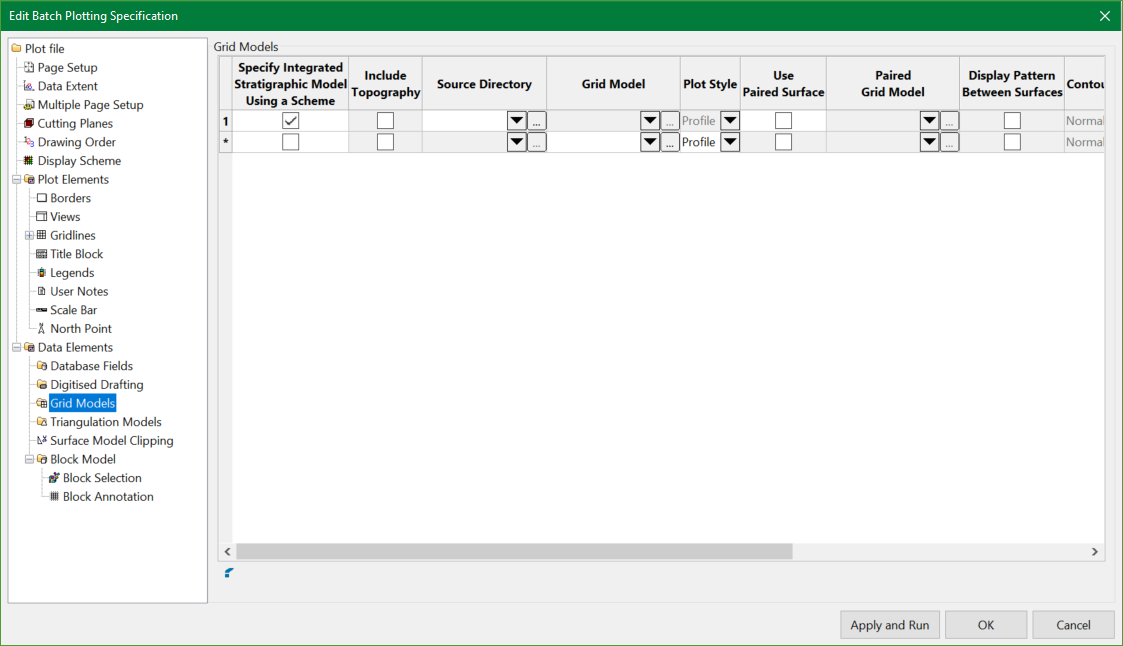This screenshot has height=646, width=1123.
Task: Click the Digitised Drafting icon
Action: (42, 384)
